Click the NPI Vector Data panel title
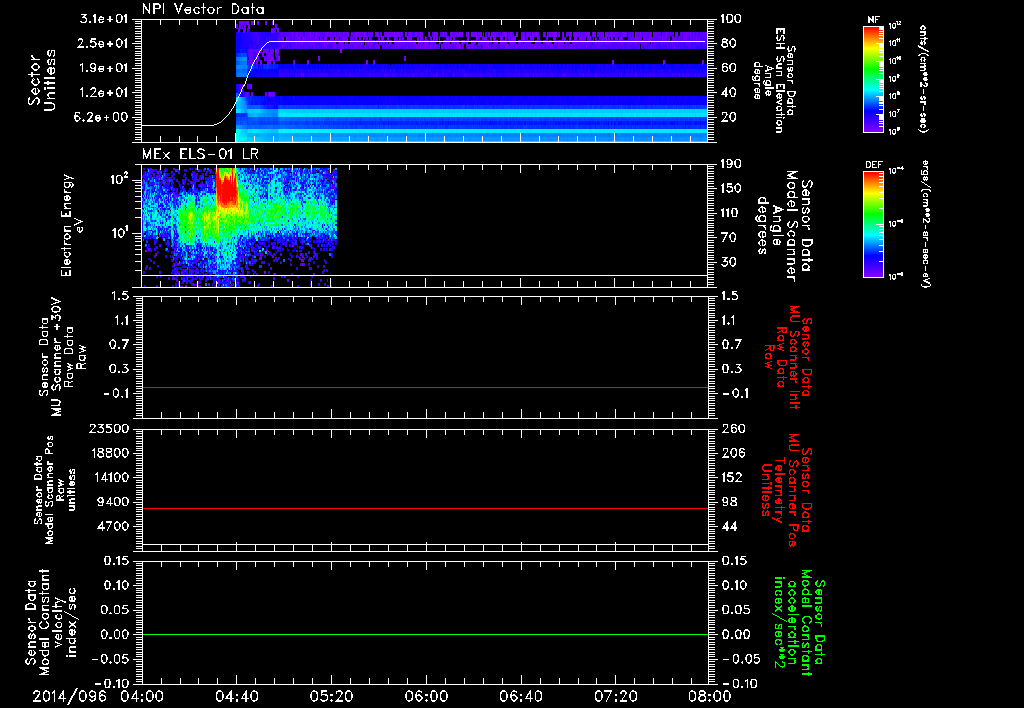The image size is (1024, 708). 203,9
